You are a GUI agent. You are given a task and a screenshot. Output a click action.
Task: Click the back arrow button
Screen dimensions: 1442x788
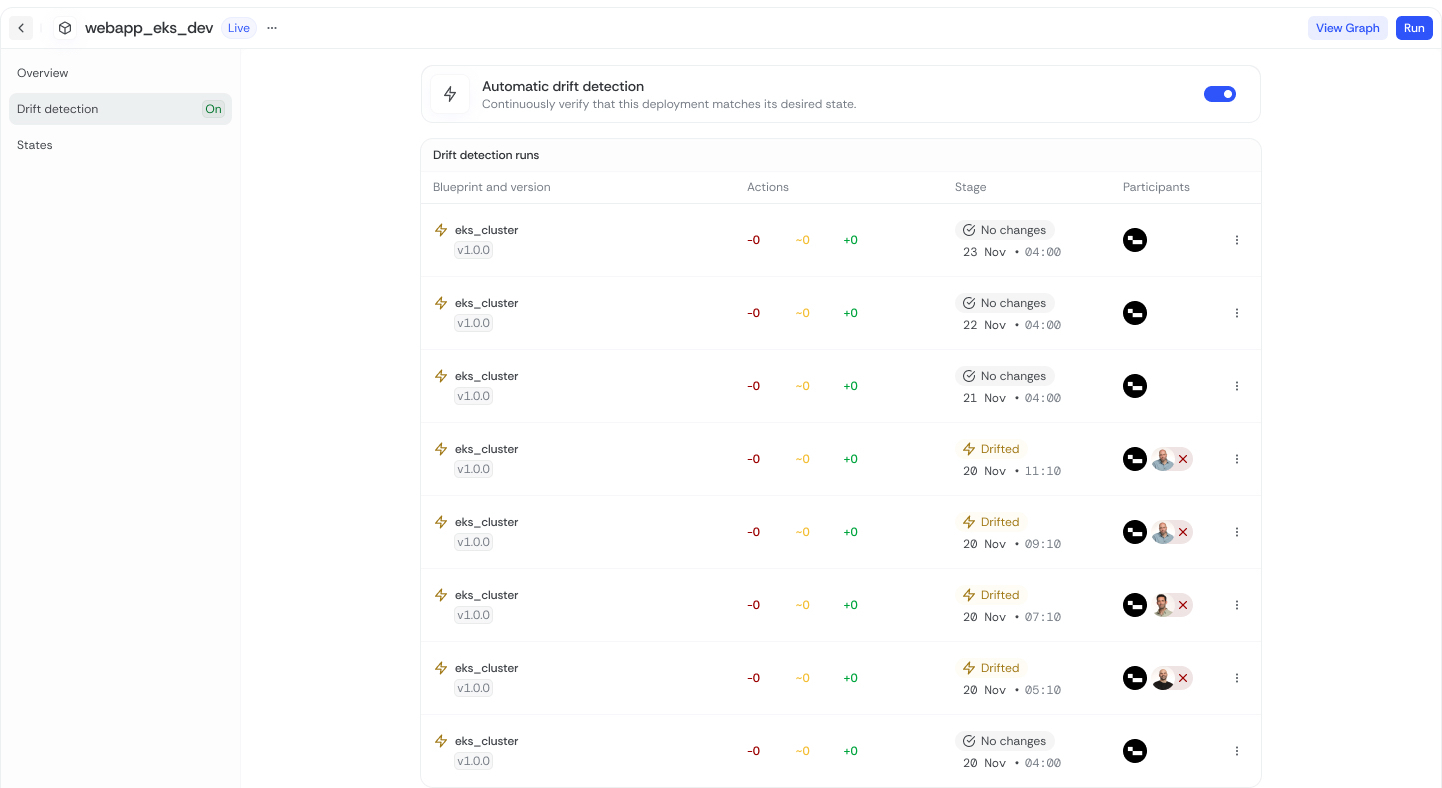pos(21,28)
